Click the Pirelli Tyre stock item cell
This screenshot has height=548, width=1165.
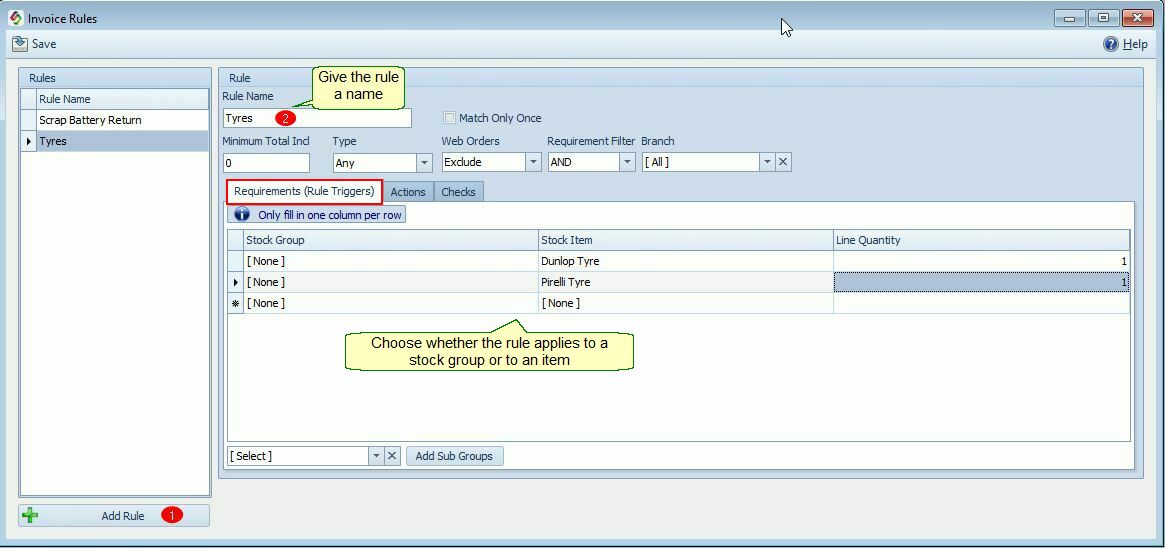tap(686, 282)
